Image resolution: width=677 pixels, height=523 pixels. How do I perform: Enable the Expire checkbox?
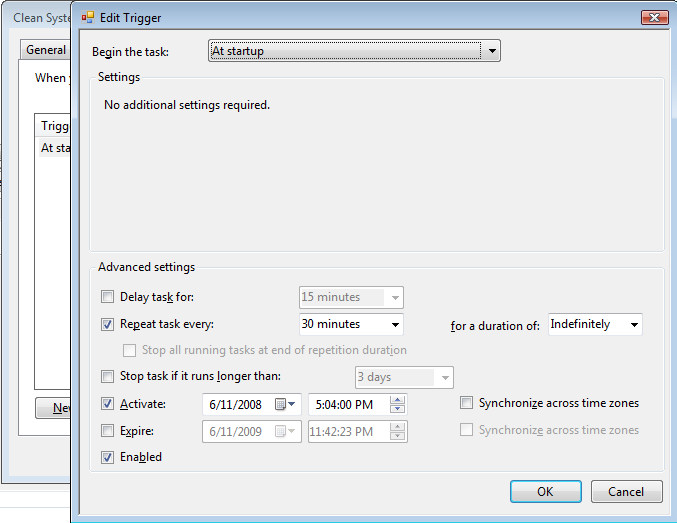(108, 431)
